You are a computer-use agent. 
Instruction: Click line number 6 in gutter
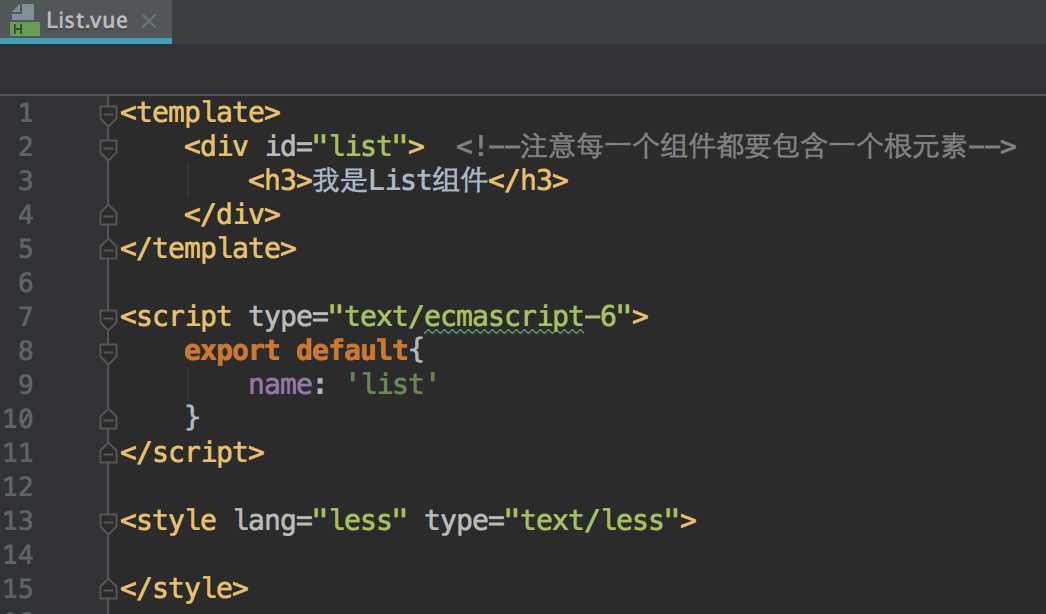[25, 283]
